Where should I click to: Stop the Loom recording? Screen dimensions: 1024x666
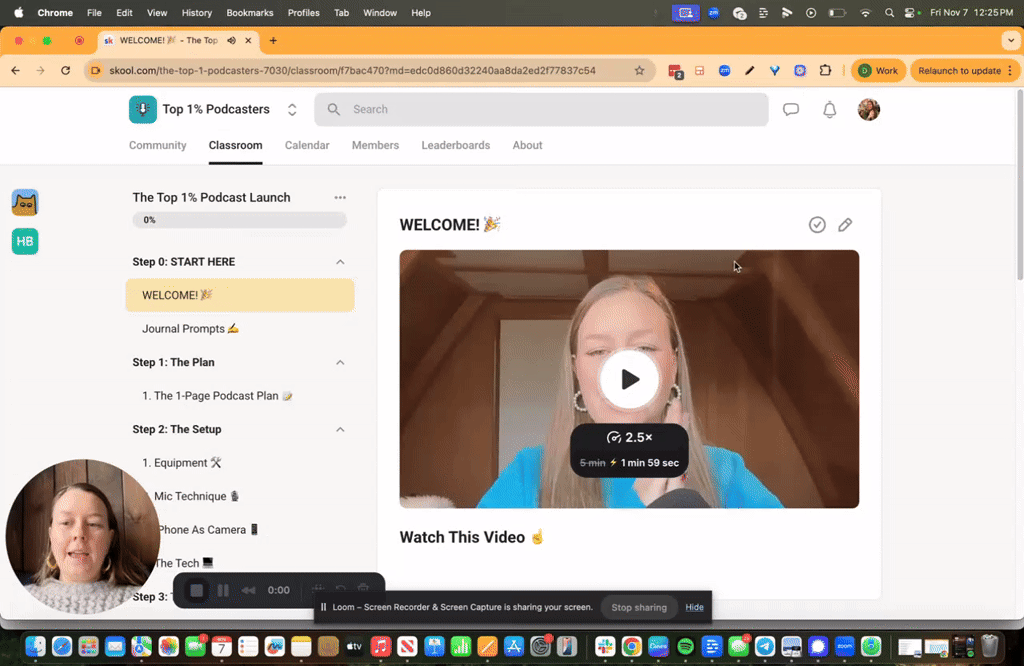[197, 590]
